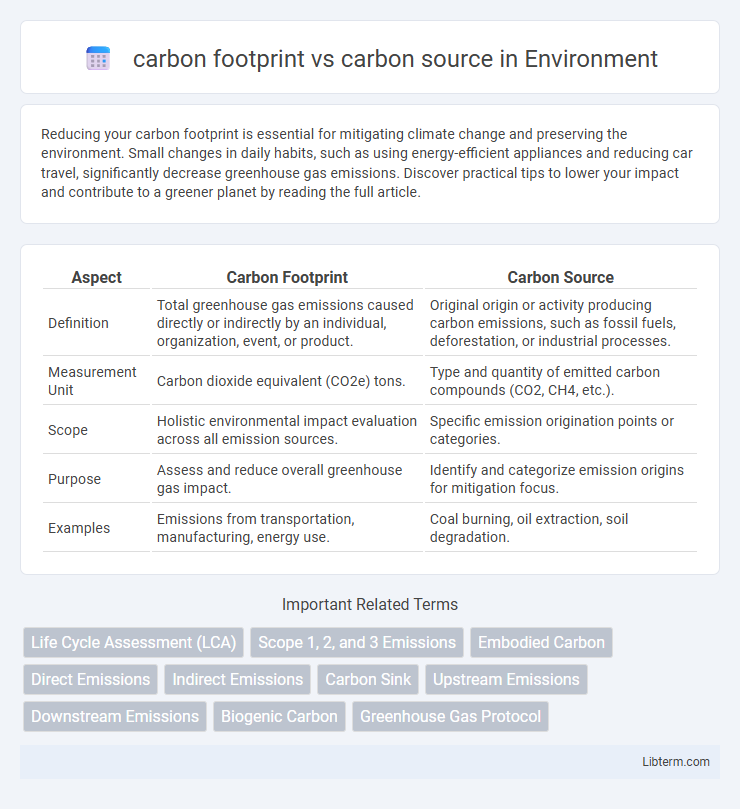Open the Life Cycle Assessment (LCA) tag
Screen dimensions: 740x809
pos(134,642)
